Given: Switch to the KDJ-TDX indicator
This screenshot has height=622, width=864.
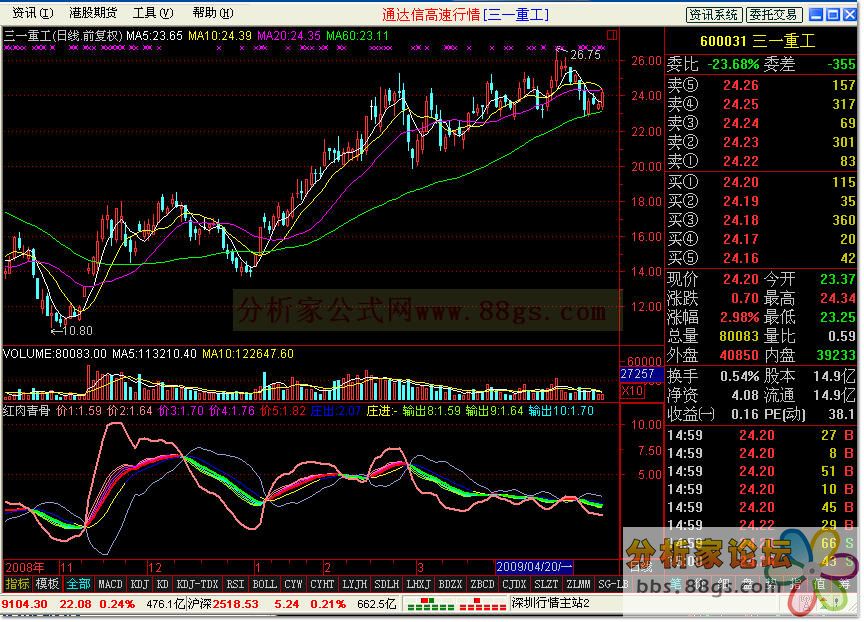Looking at the screenshot, I should tap(197, 584).
